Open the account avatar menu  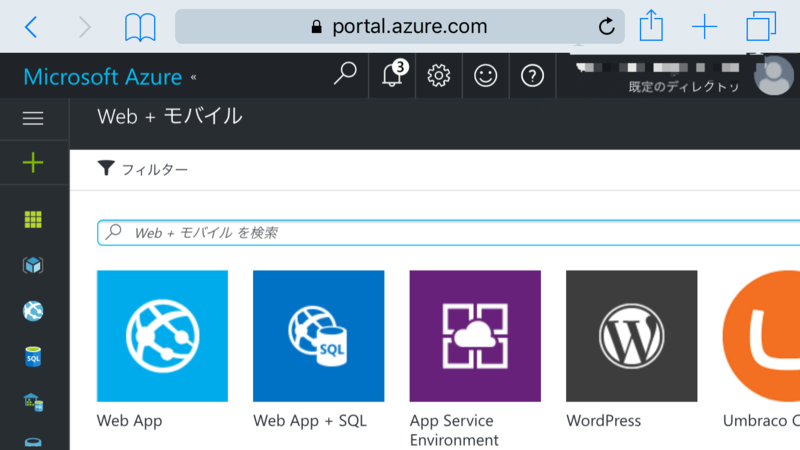coord(774,76)
